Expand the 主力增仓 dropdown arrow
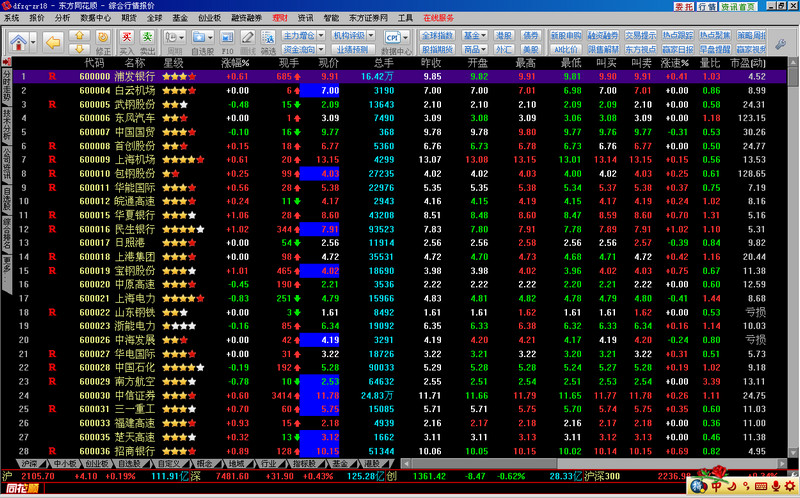Screen dimensions: 800x498 pos(321,35)
